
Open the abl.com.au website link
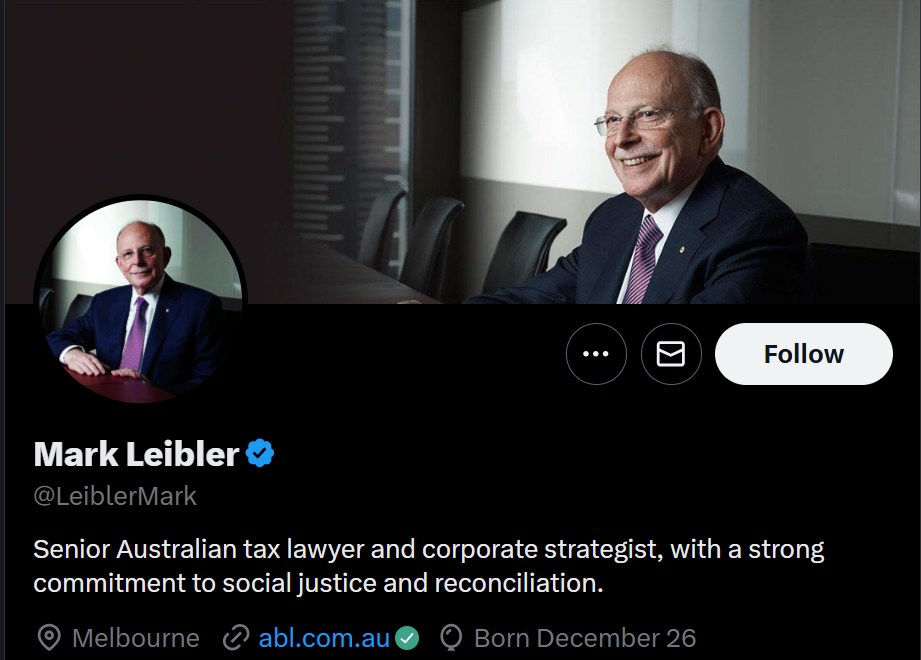pyautogui.click(x=324, y=638)
